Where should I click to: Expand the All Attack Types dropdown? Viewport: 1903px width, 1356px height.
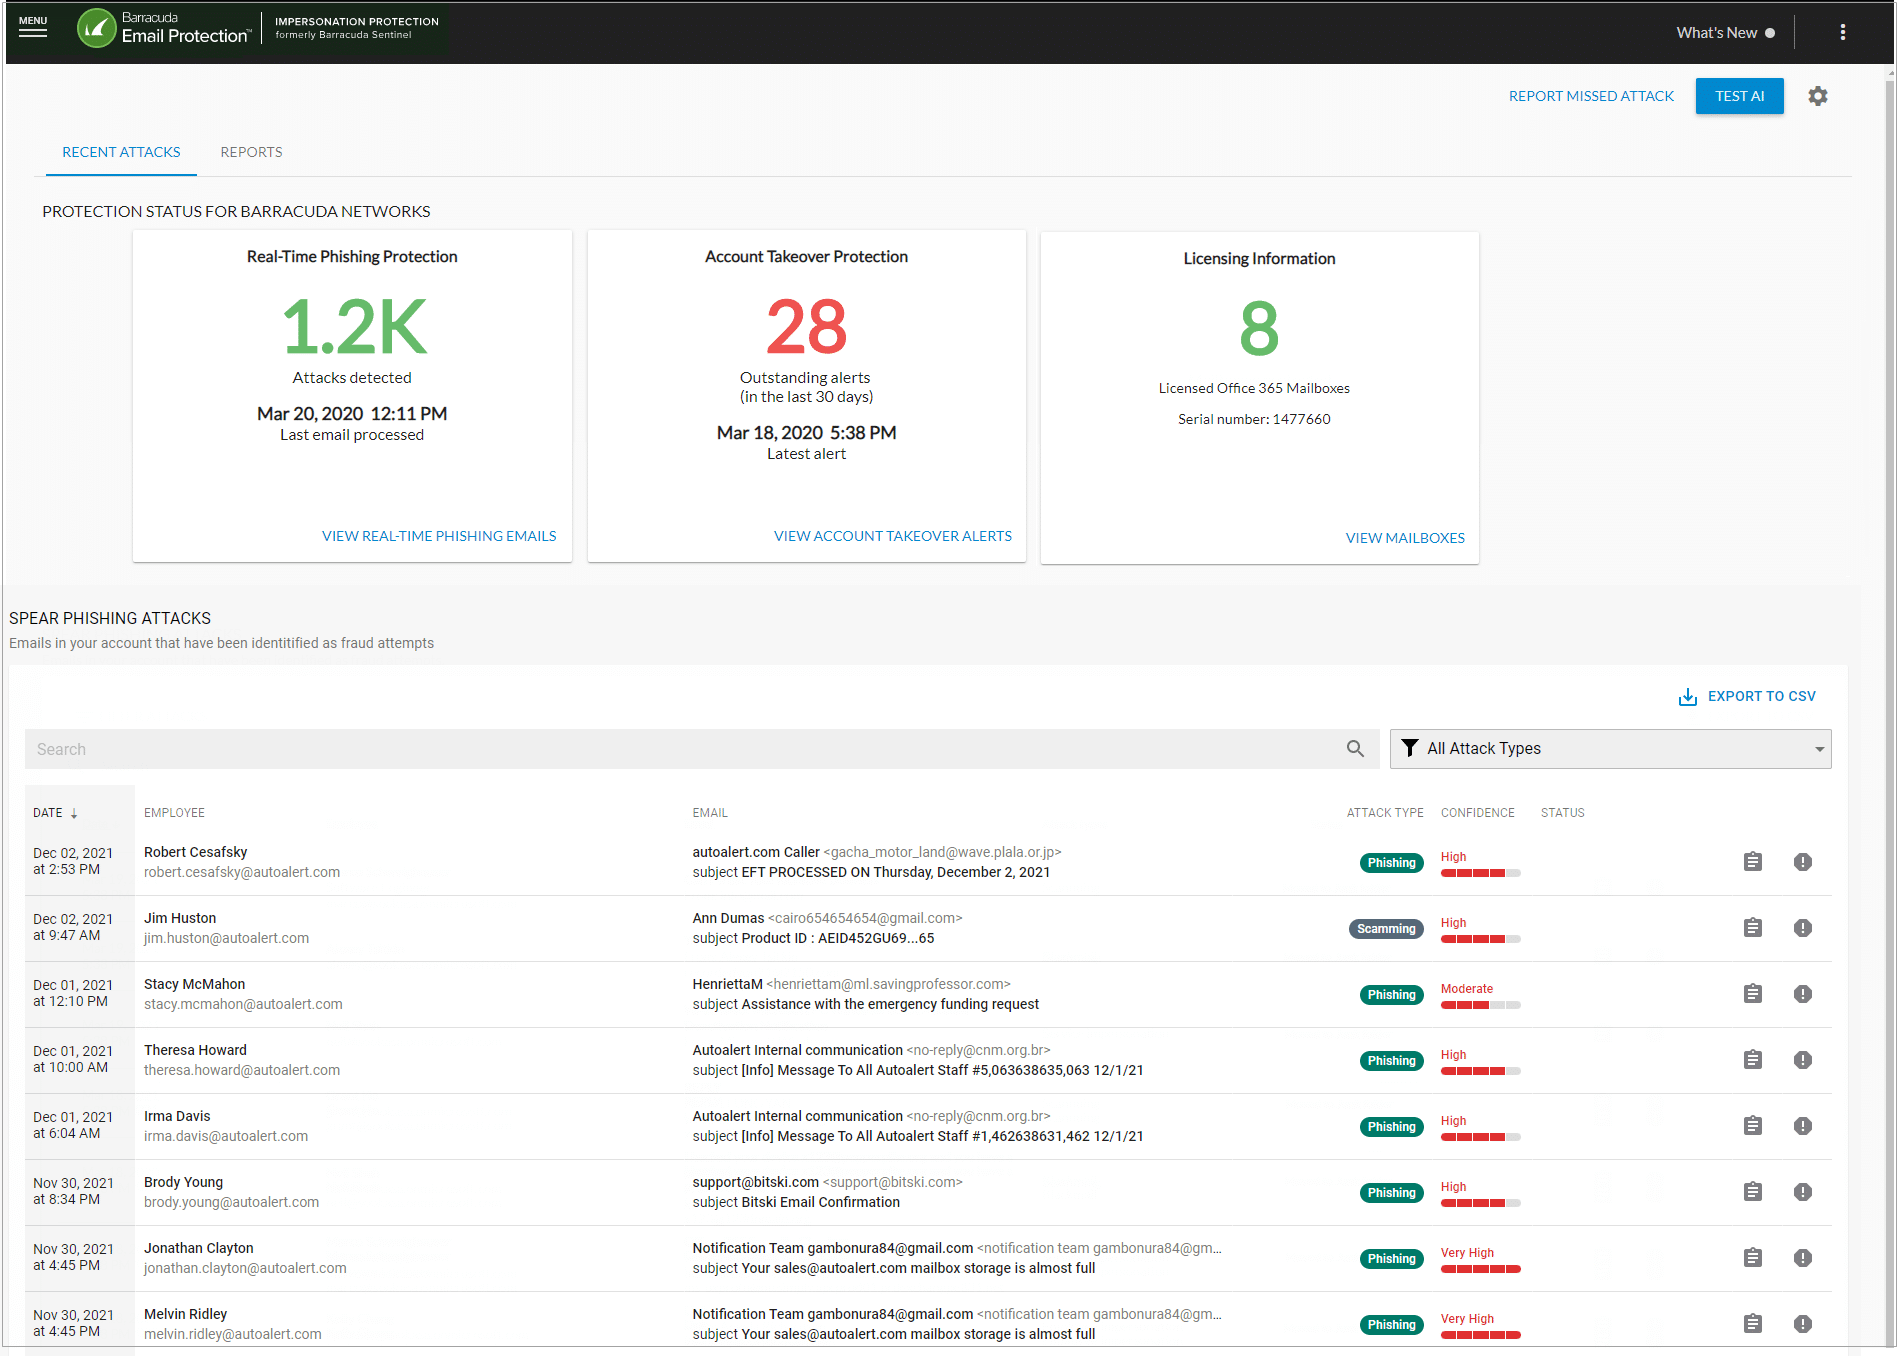pyautogui.click(x=1610, y=749)
